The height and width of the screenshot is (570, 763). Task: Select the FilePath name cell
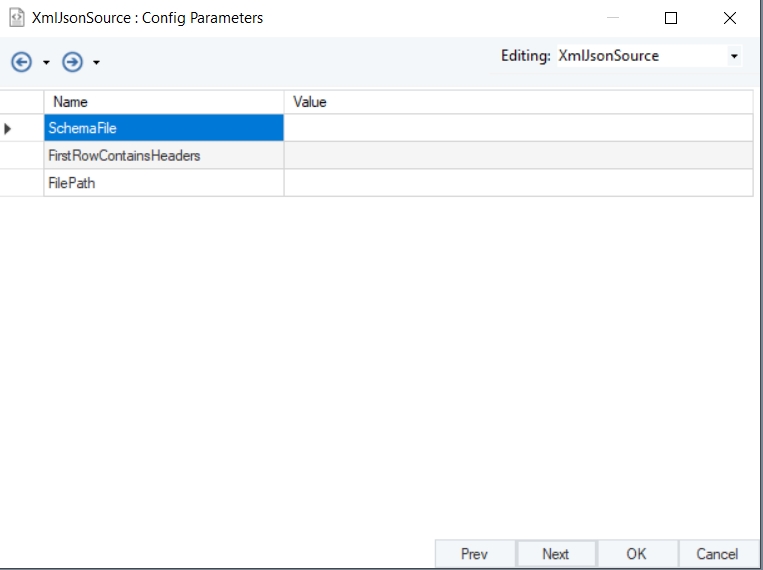[x=164, y=183]
